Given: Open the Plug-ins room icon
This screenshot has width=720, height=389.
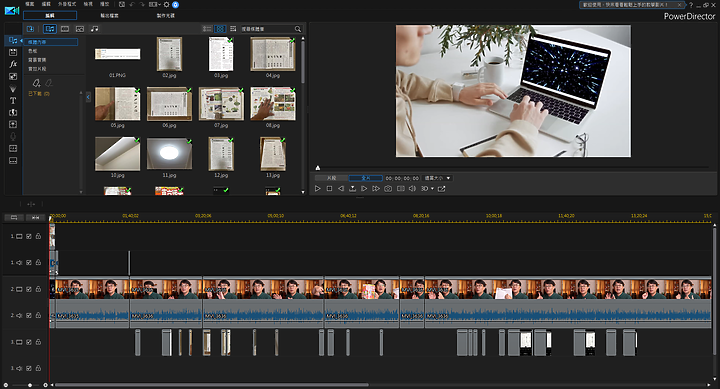Looking at the screenshot, I should click(x=13, y=52).
